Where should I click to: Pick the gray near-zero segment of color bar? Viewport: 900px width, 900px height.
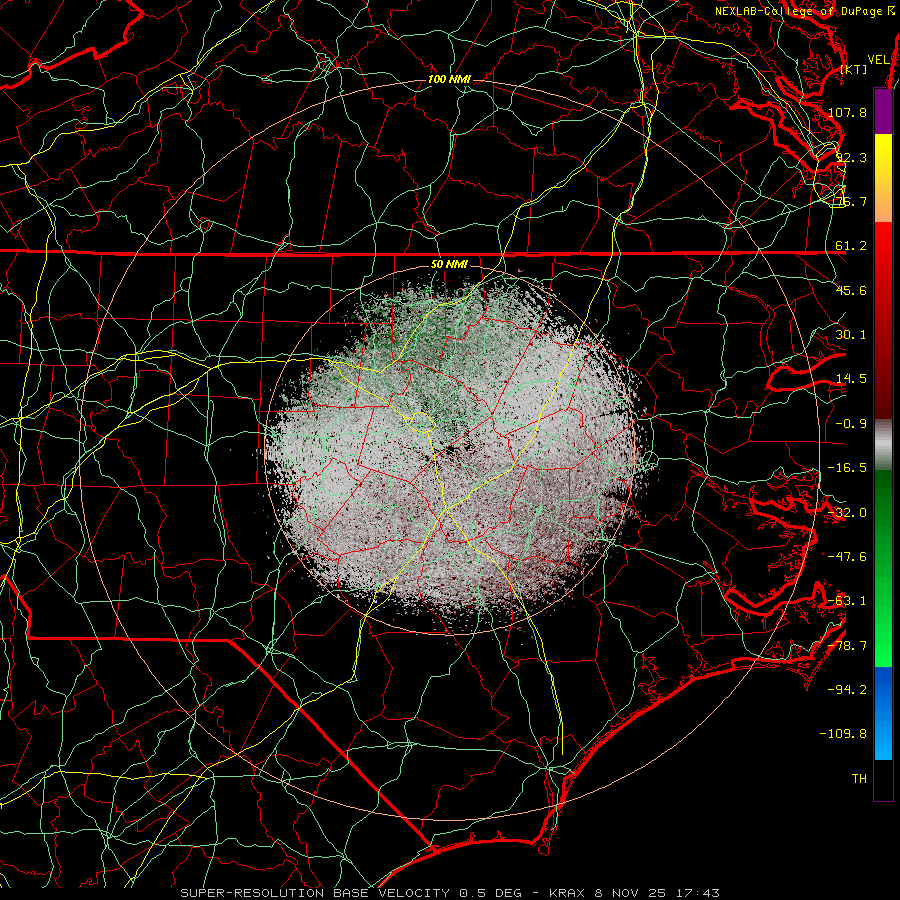[883, 442]
